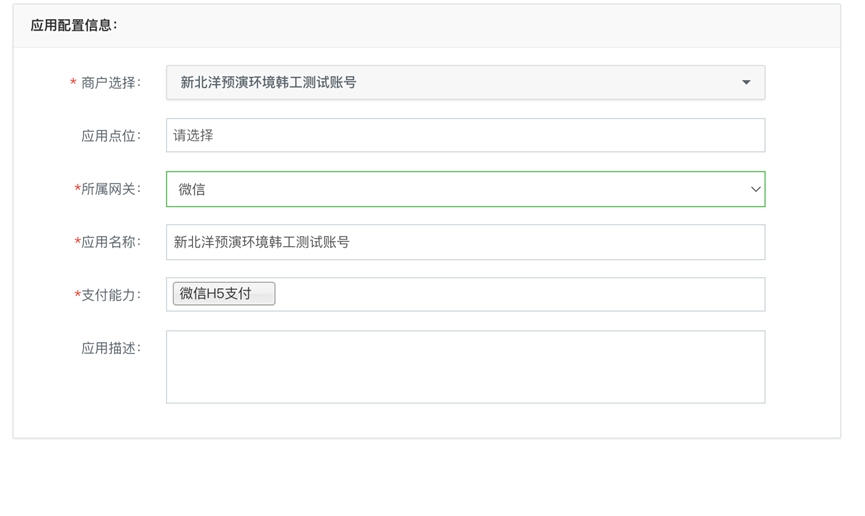Screen dimensions: 865x516
Task: Click the 商户选择 field label
Action: click(111, 83)
